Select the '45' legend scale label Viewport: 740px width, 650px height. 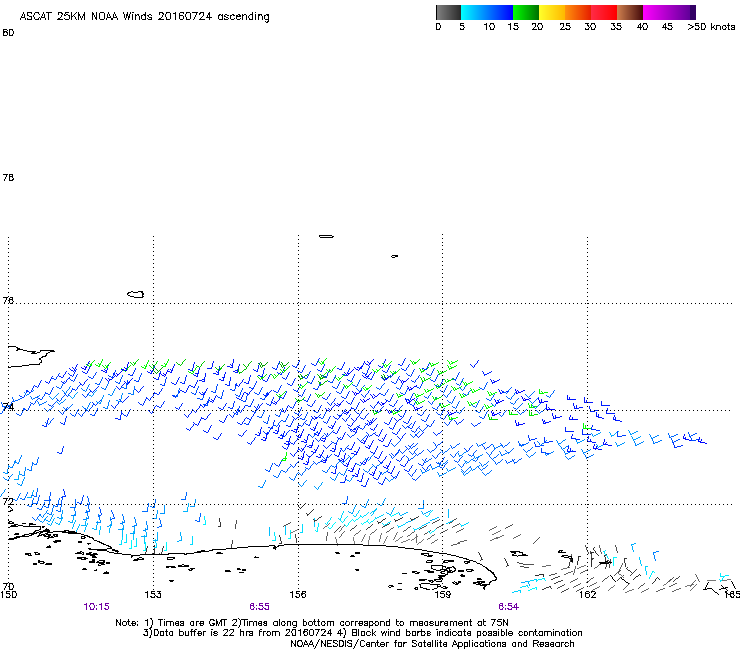(x=667, y=27)
